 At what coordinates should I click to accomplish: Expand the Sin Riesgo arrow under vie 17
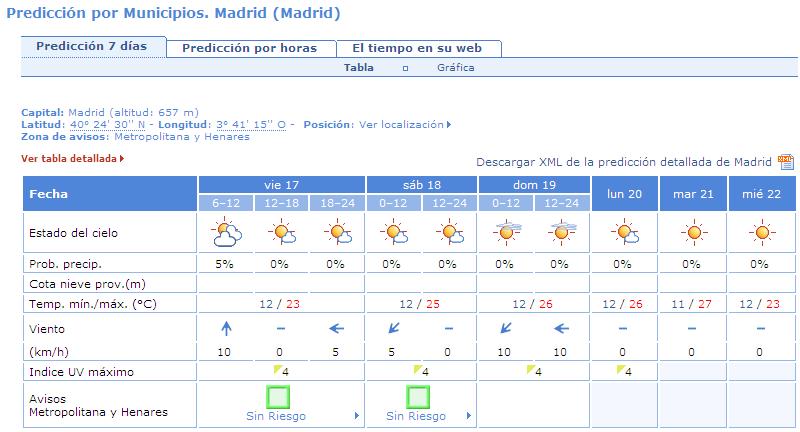pos(357,416)
